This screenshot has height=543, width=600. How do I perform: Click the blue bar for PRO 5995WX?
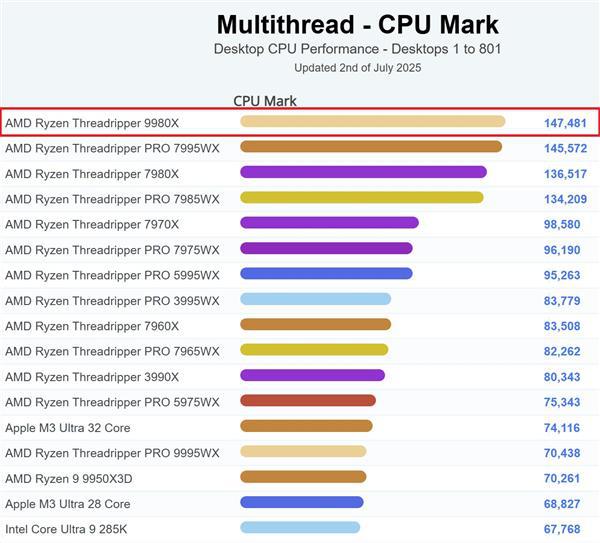[x=326, y=274]
